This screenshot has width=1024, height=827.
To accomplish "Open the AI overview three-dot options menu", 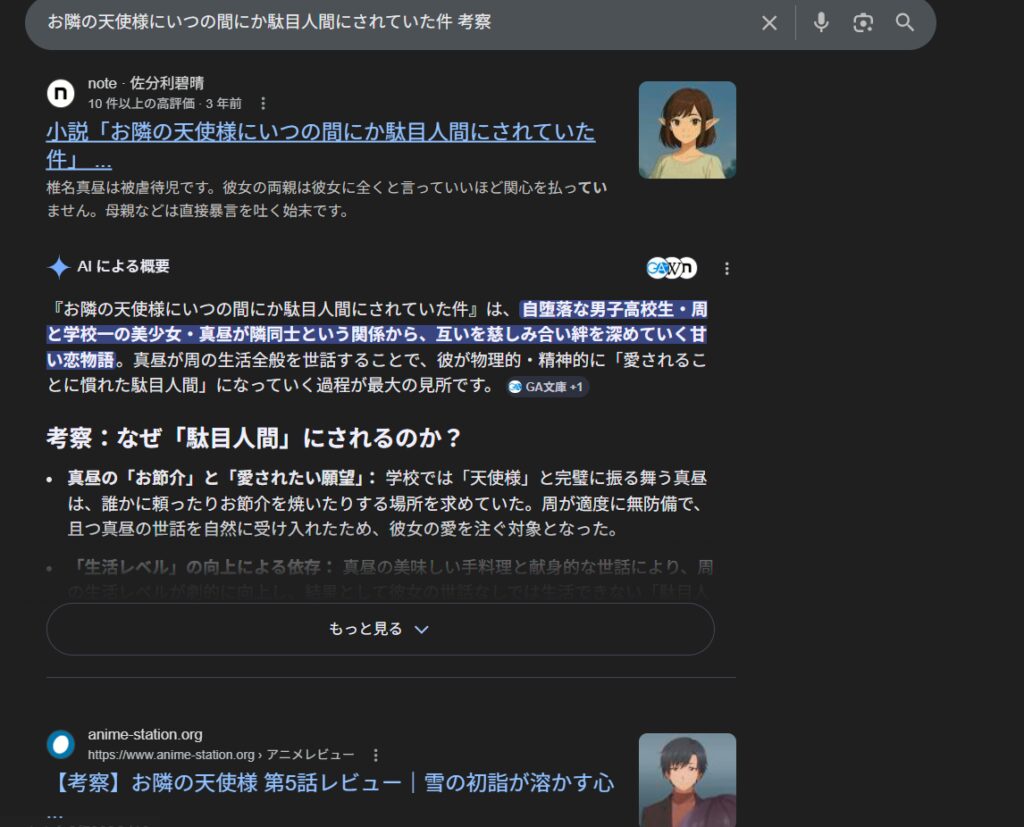I will 727,268.
